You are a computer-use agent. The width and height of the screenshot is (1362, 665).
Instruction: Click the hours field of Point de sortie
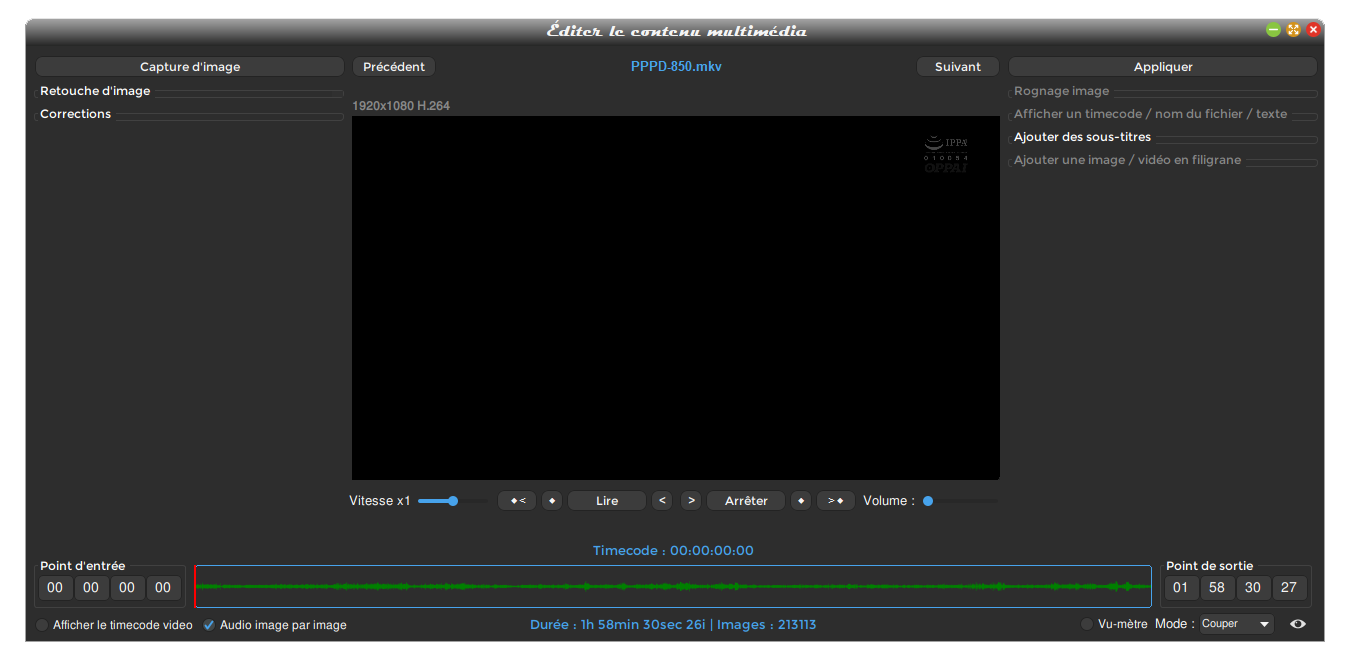click(1180, 588)
